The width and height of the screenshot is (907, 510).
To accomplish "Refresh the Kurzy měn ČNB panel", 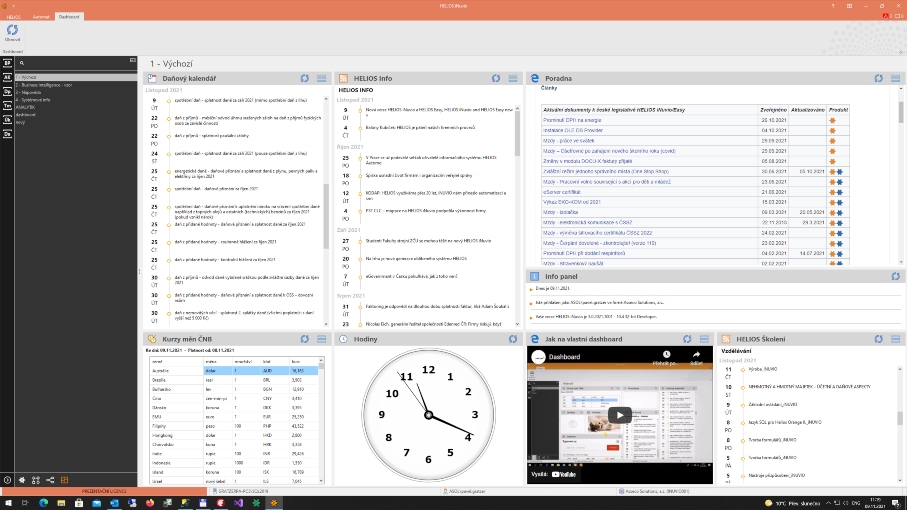I will click(305, 340).
